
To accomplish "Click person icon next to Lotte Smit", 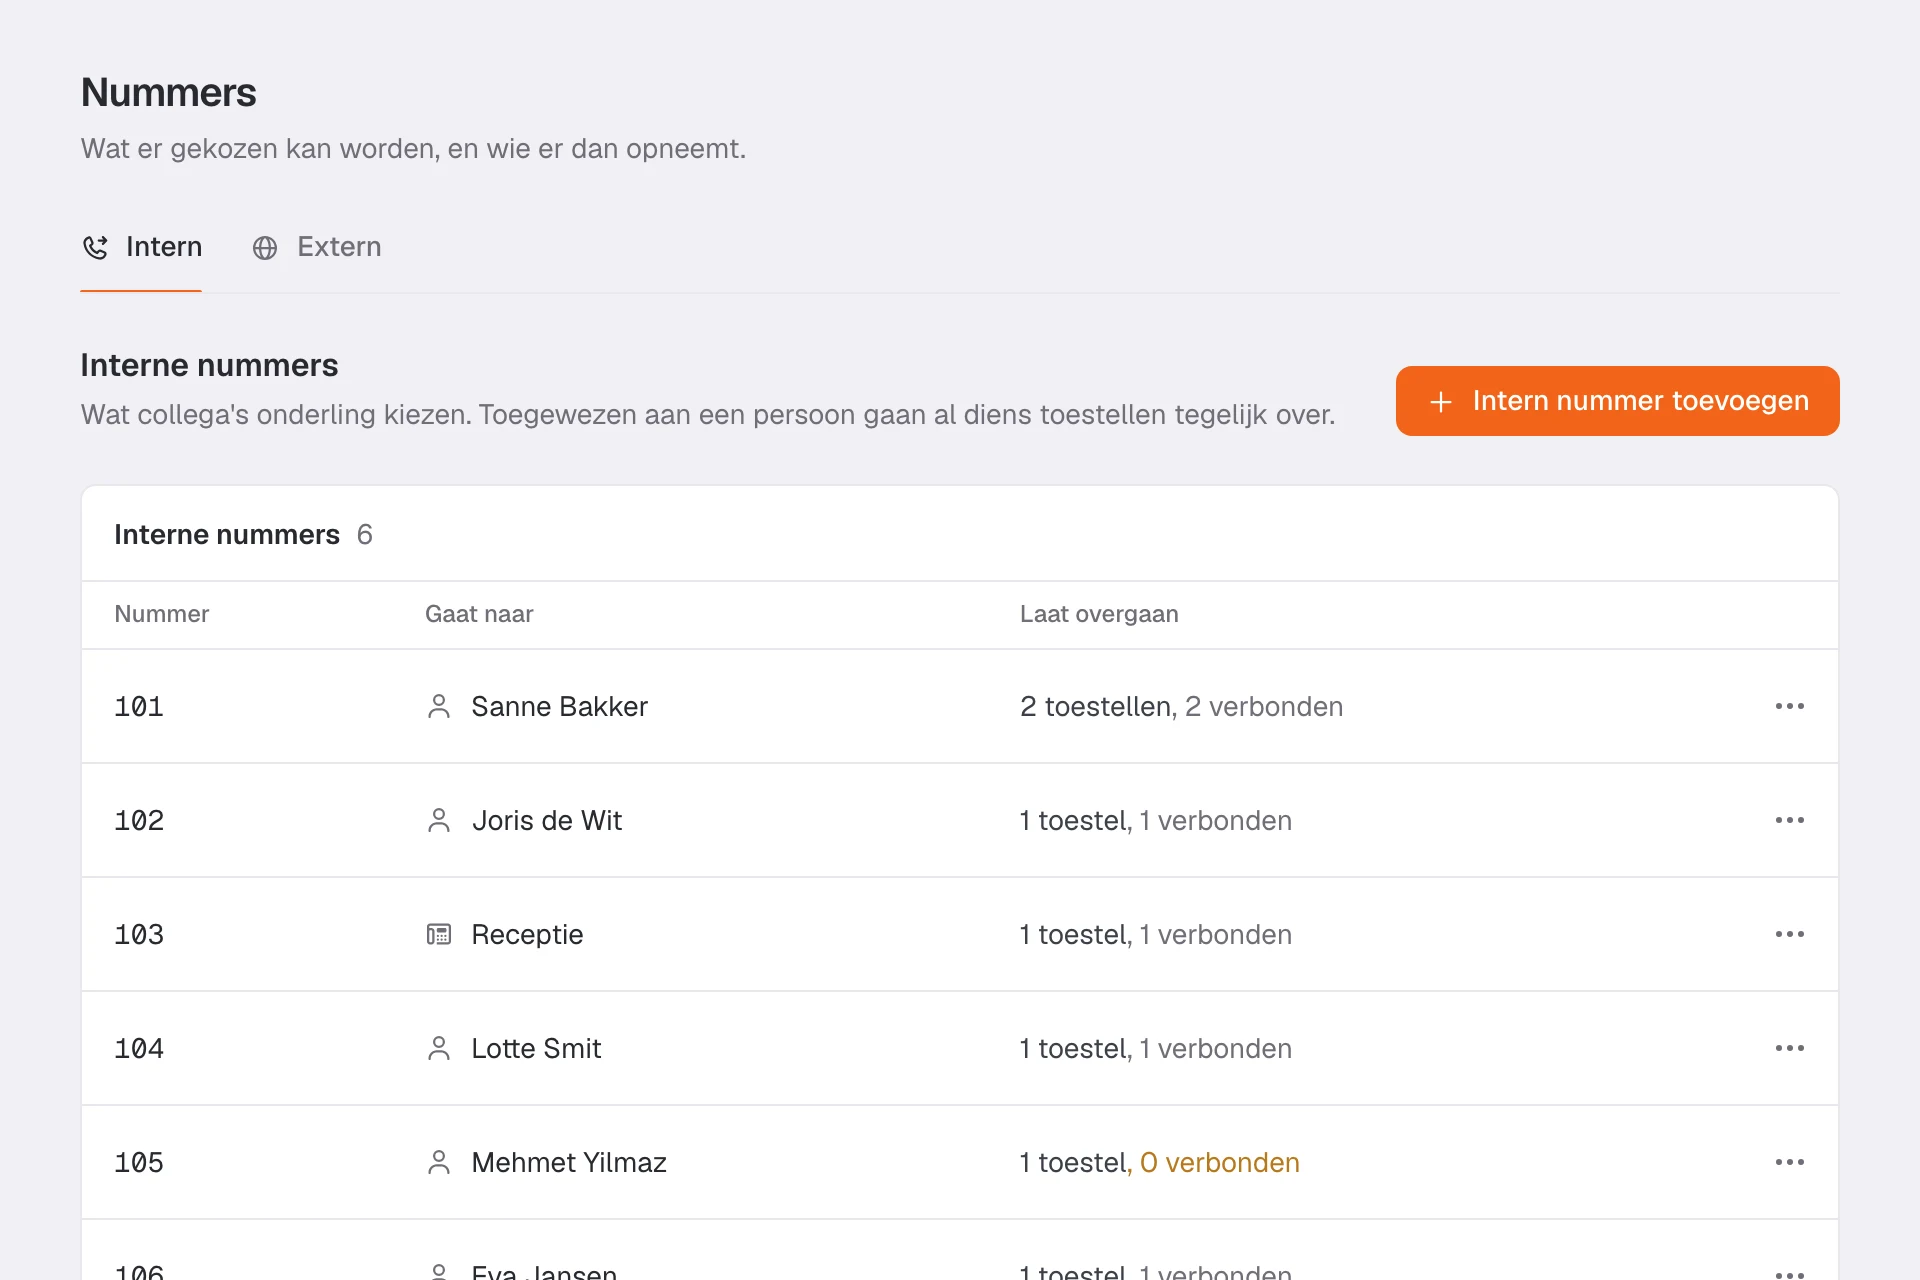I will pos(438,1049).
